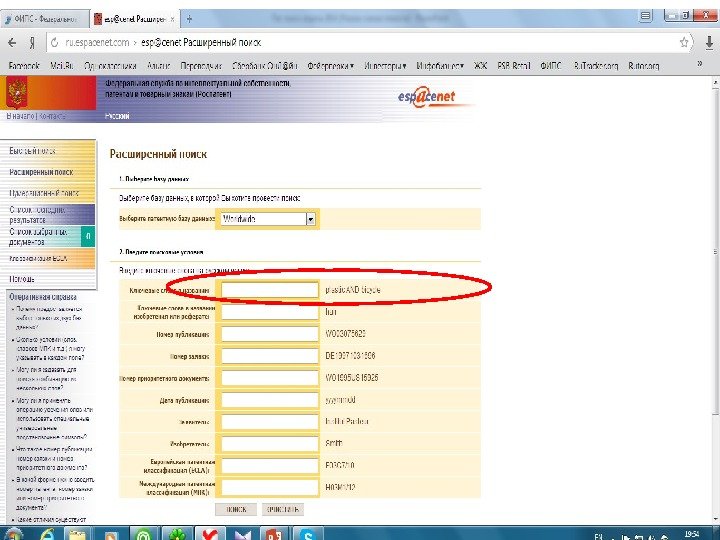Switch to the ФИПС browser tab
The height and width of the screenshot is (540, 720).
pyautogui.click(x=44, y=19)
